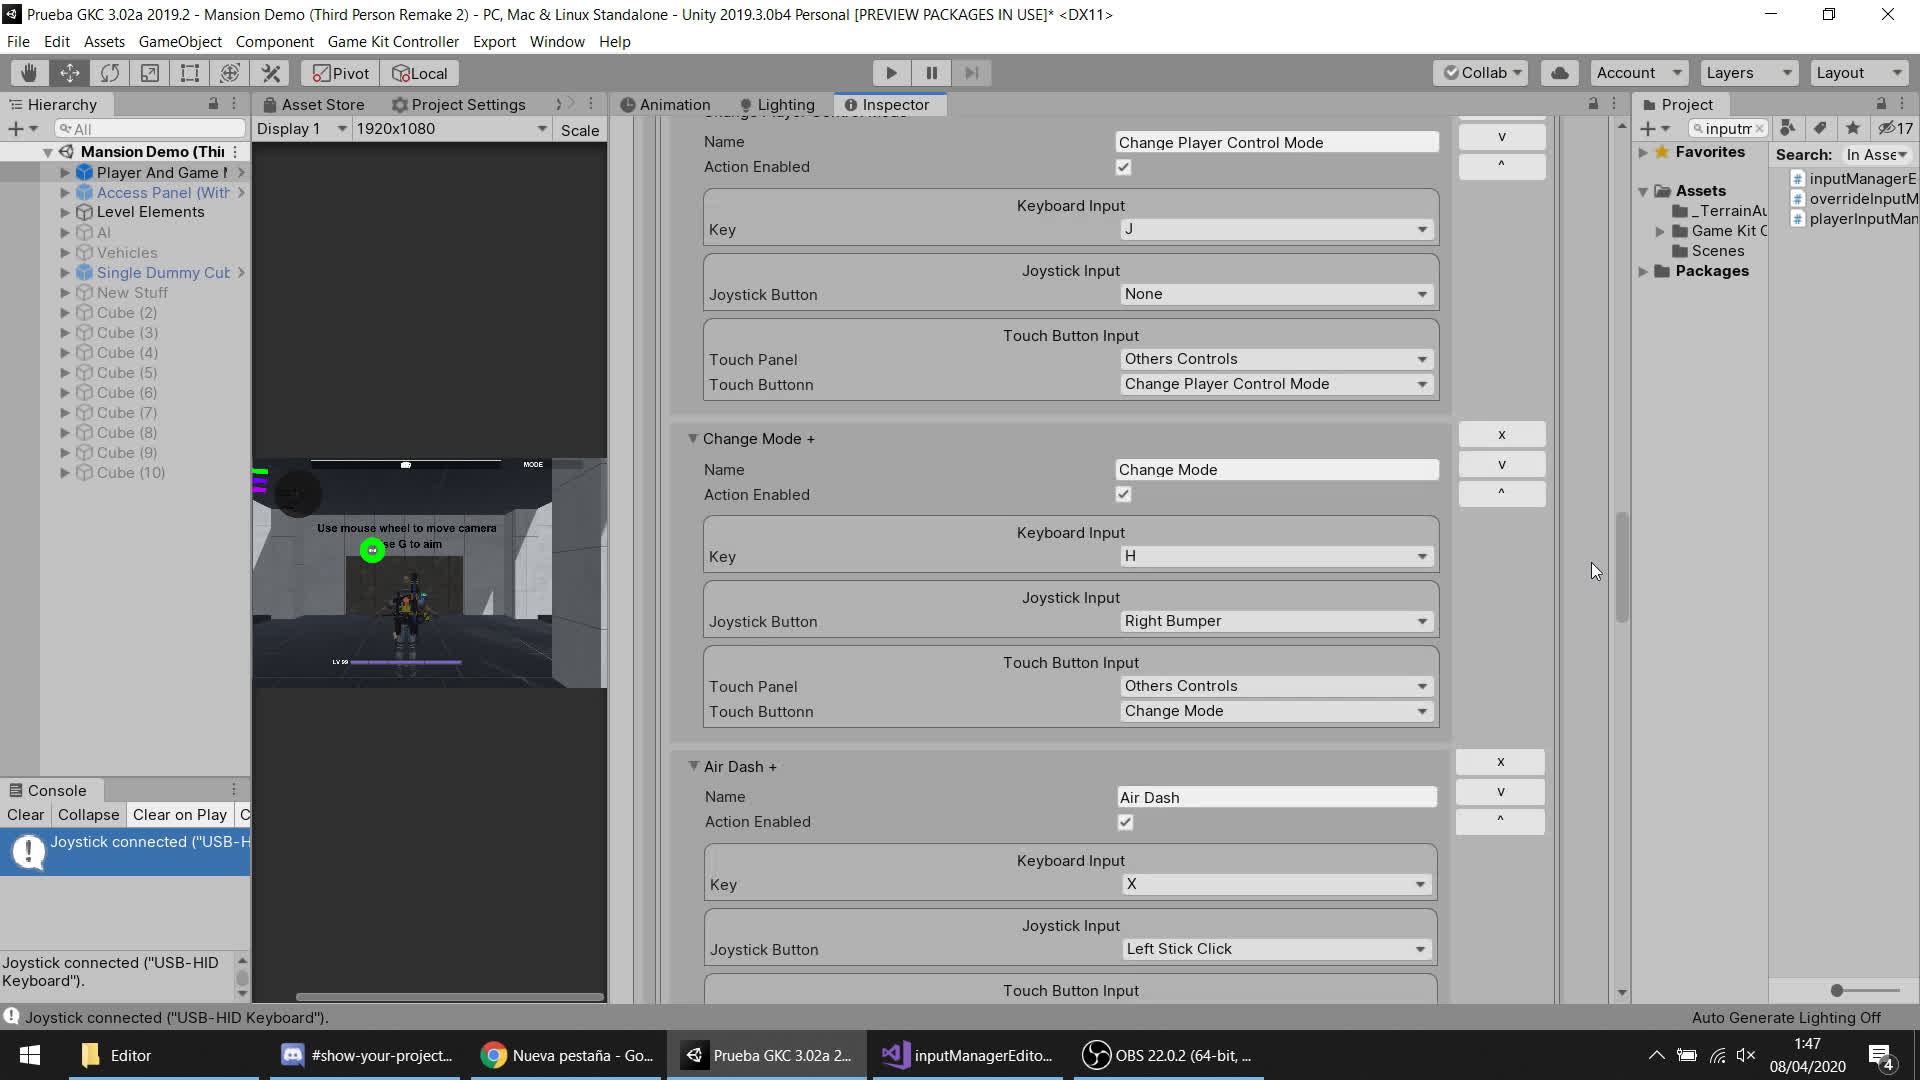
Task: Toggle Action Enabled for Change Player Control Mode
Action: (1123, 167)
